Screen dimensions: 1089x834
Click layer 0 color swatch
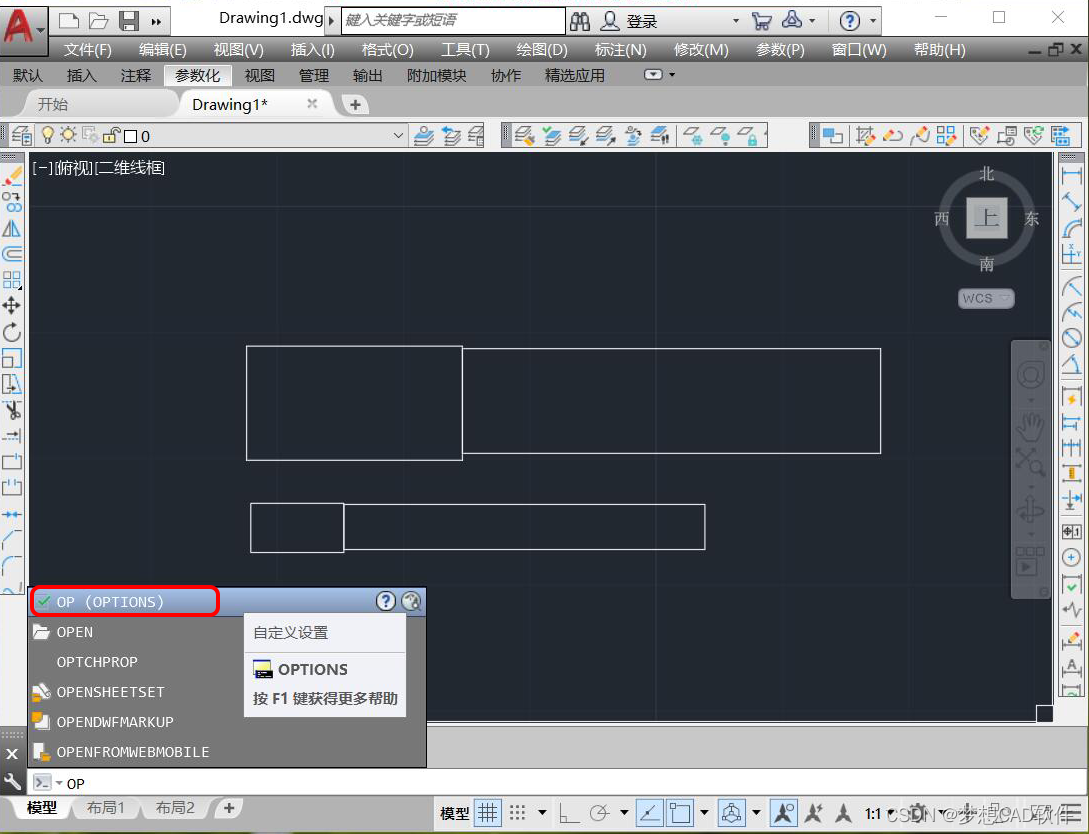(x=130, y=136)
